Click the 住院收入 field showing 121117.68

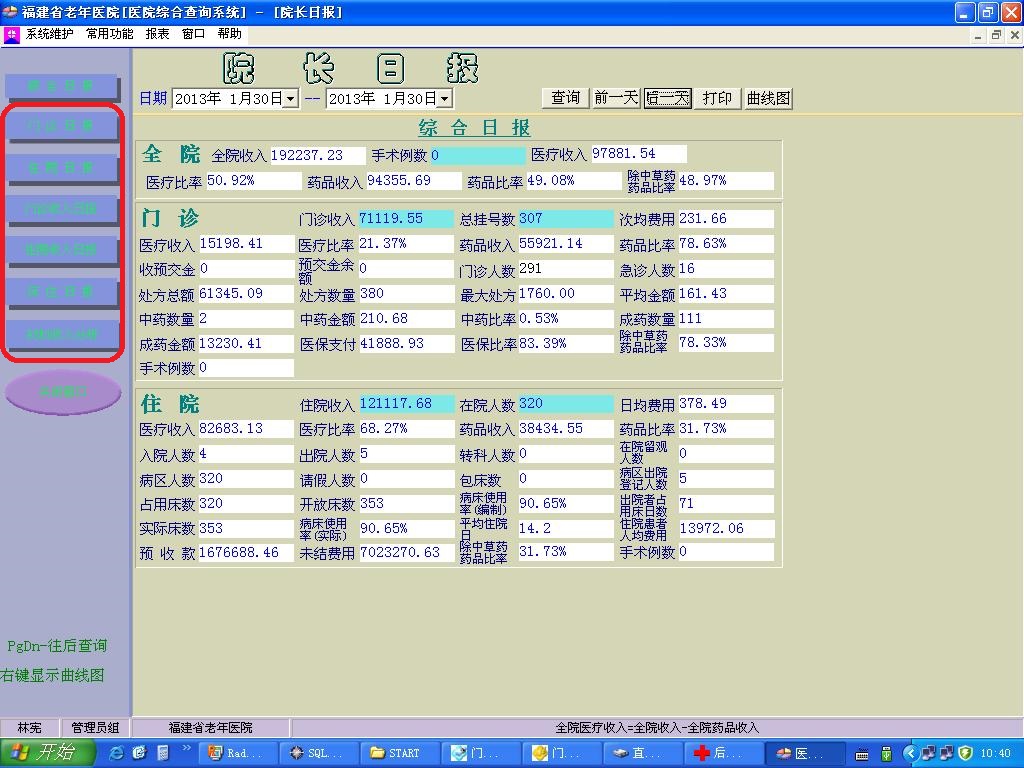point(406,404)
